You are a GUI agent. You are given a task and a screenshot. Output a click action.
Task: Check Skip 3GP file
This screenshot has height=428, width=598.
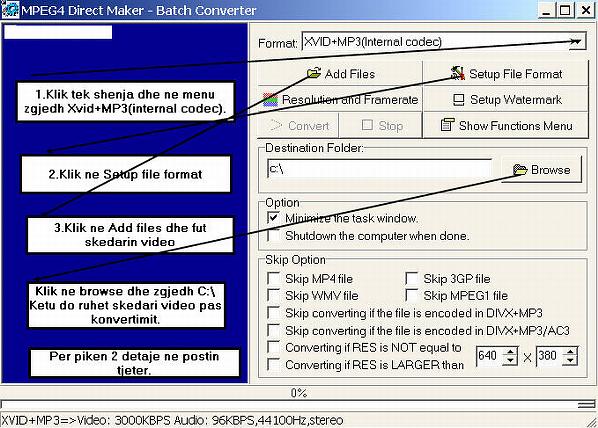tap(412, 278)
